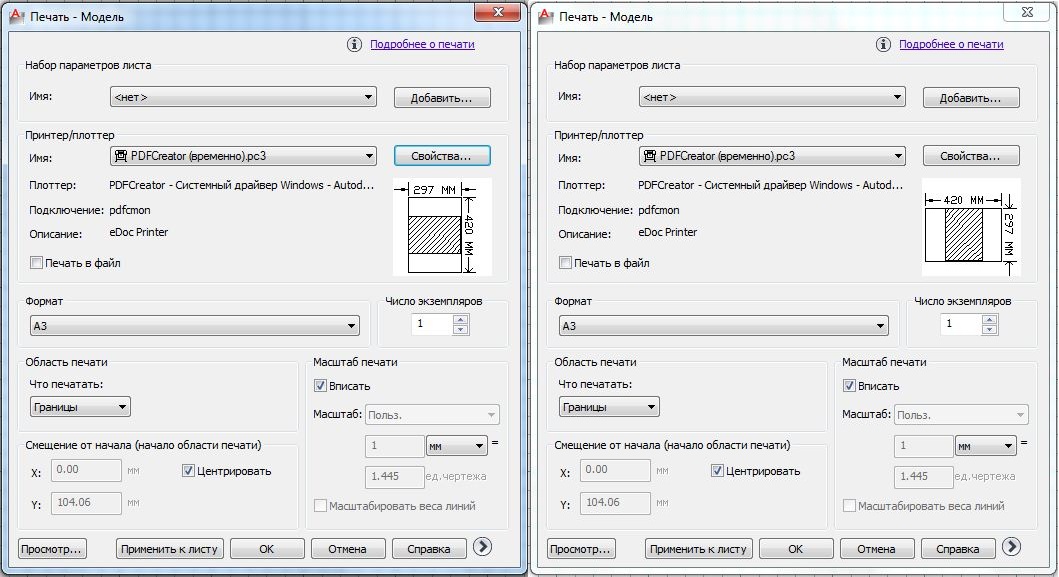Click 'Просмотр...' in right dialog
1059x577 pixels.
(581, 549)
